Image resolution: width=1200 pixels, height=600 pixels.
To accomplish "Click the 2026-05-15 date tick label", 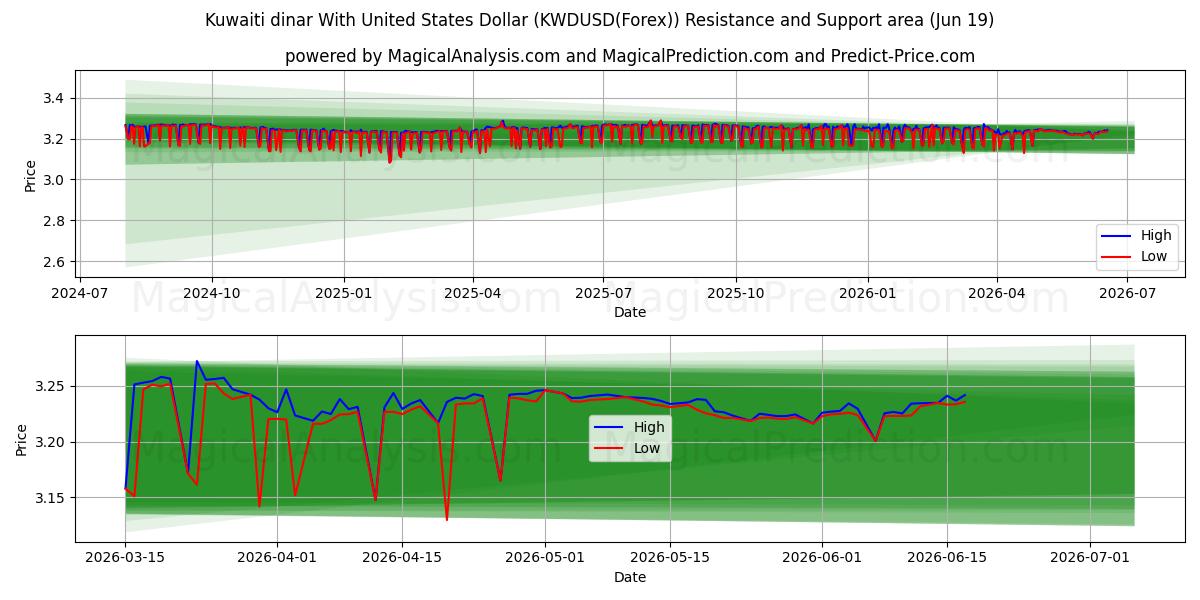I will [x=670, y=558].
